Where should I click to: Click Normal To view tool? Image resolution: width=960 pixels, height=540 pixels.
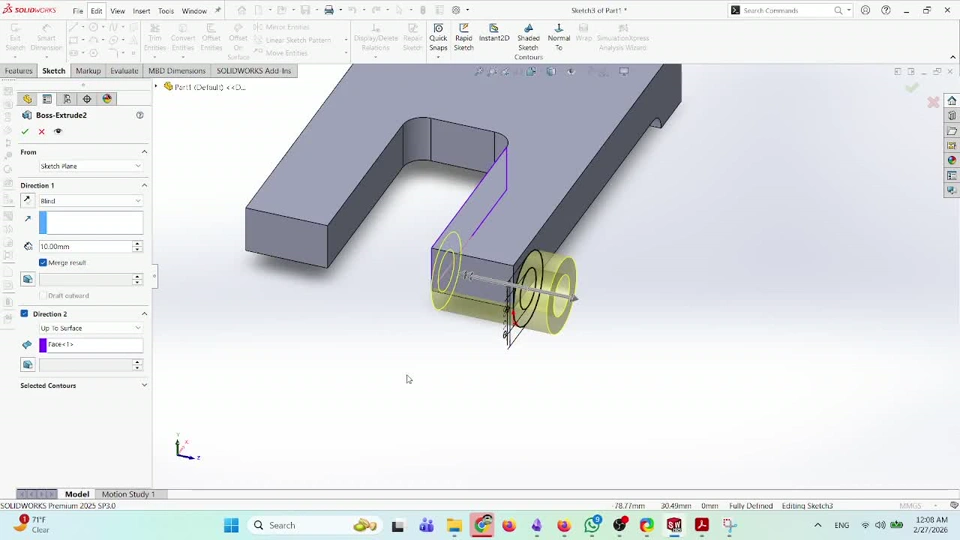558,37
